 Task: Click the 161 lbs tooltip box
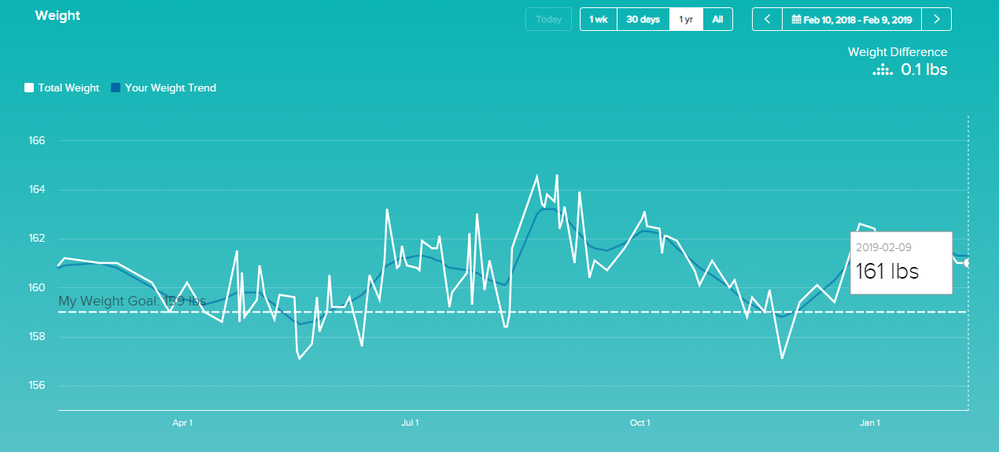[899, 263]
